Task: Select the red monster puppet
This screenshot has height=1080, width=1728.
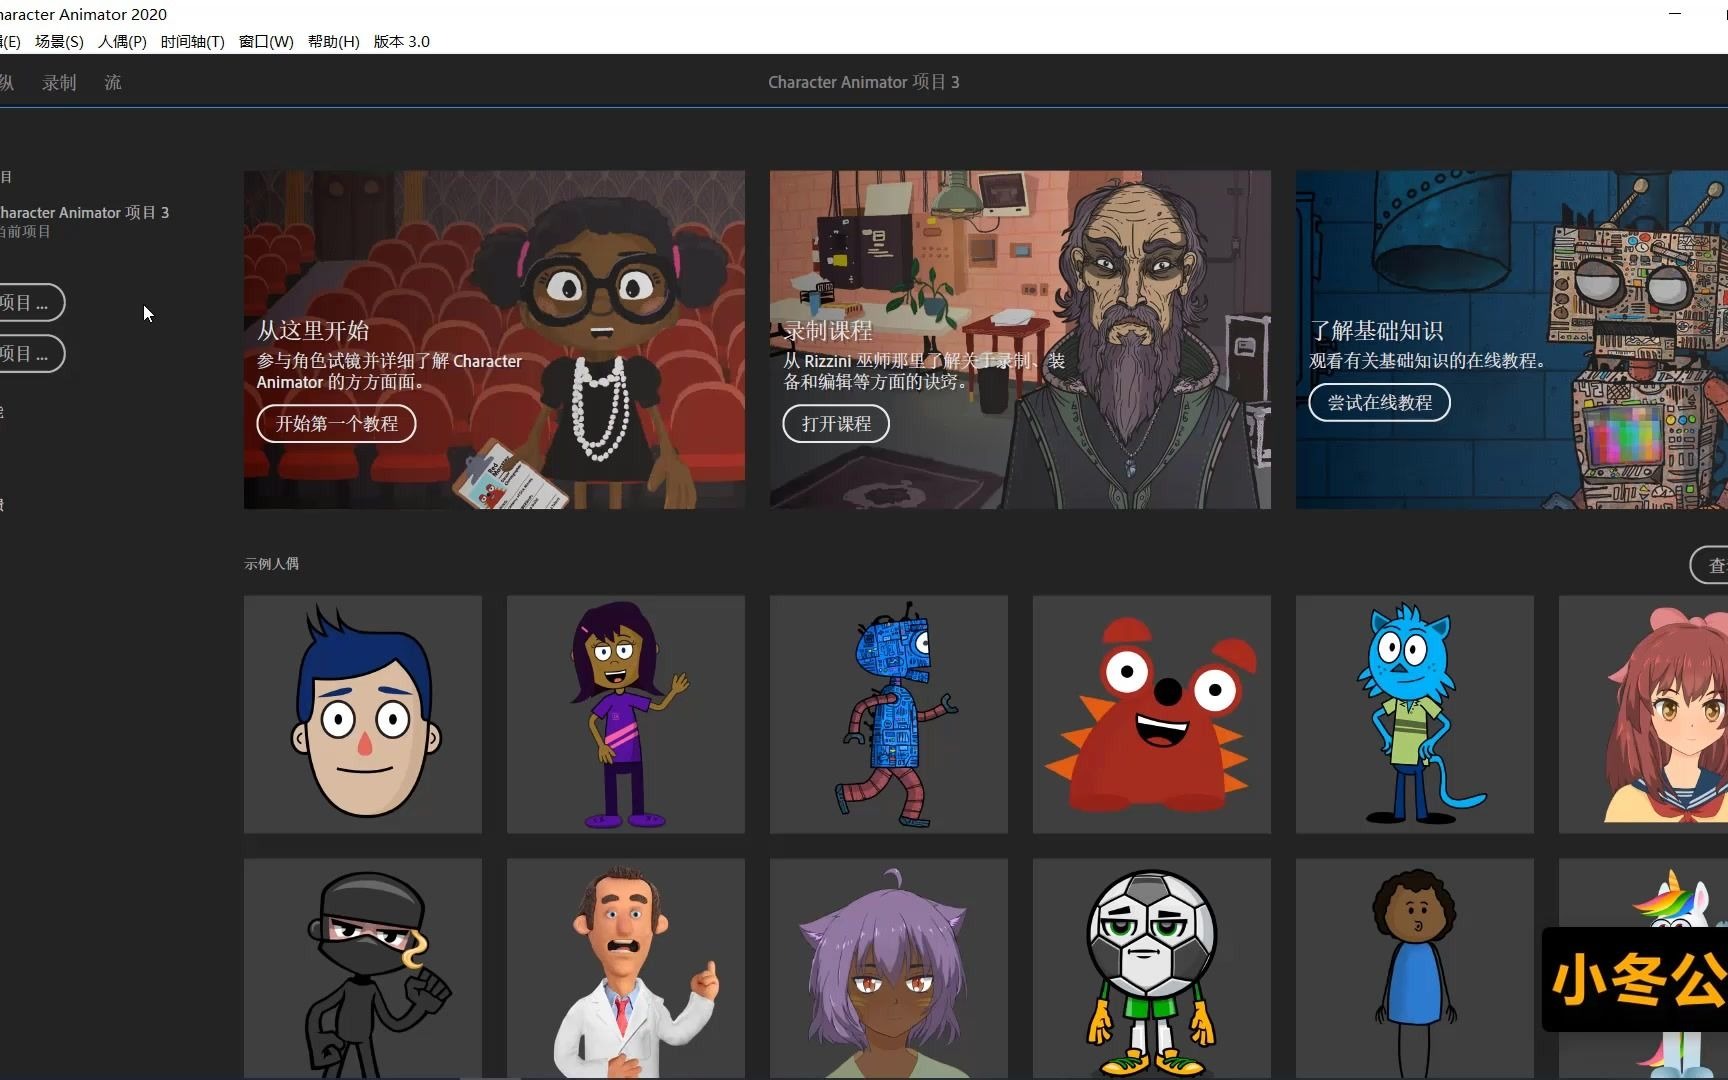Action: (x=1150, y=714)
